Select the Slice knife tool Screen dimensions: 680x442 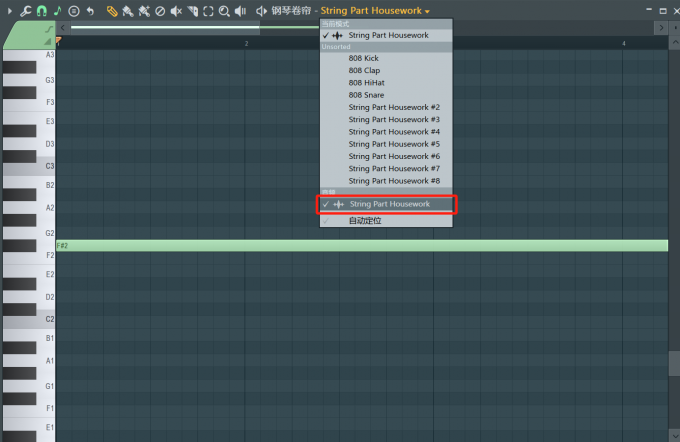pyautogui.click(x=193, y=11)
